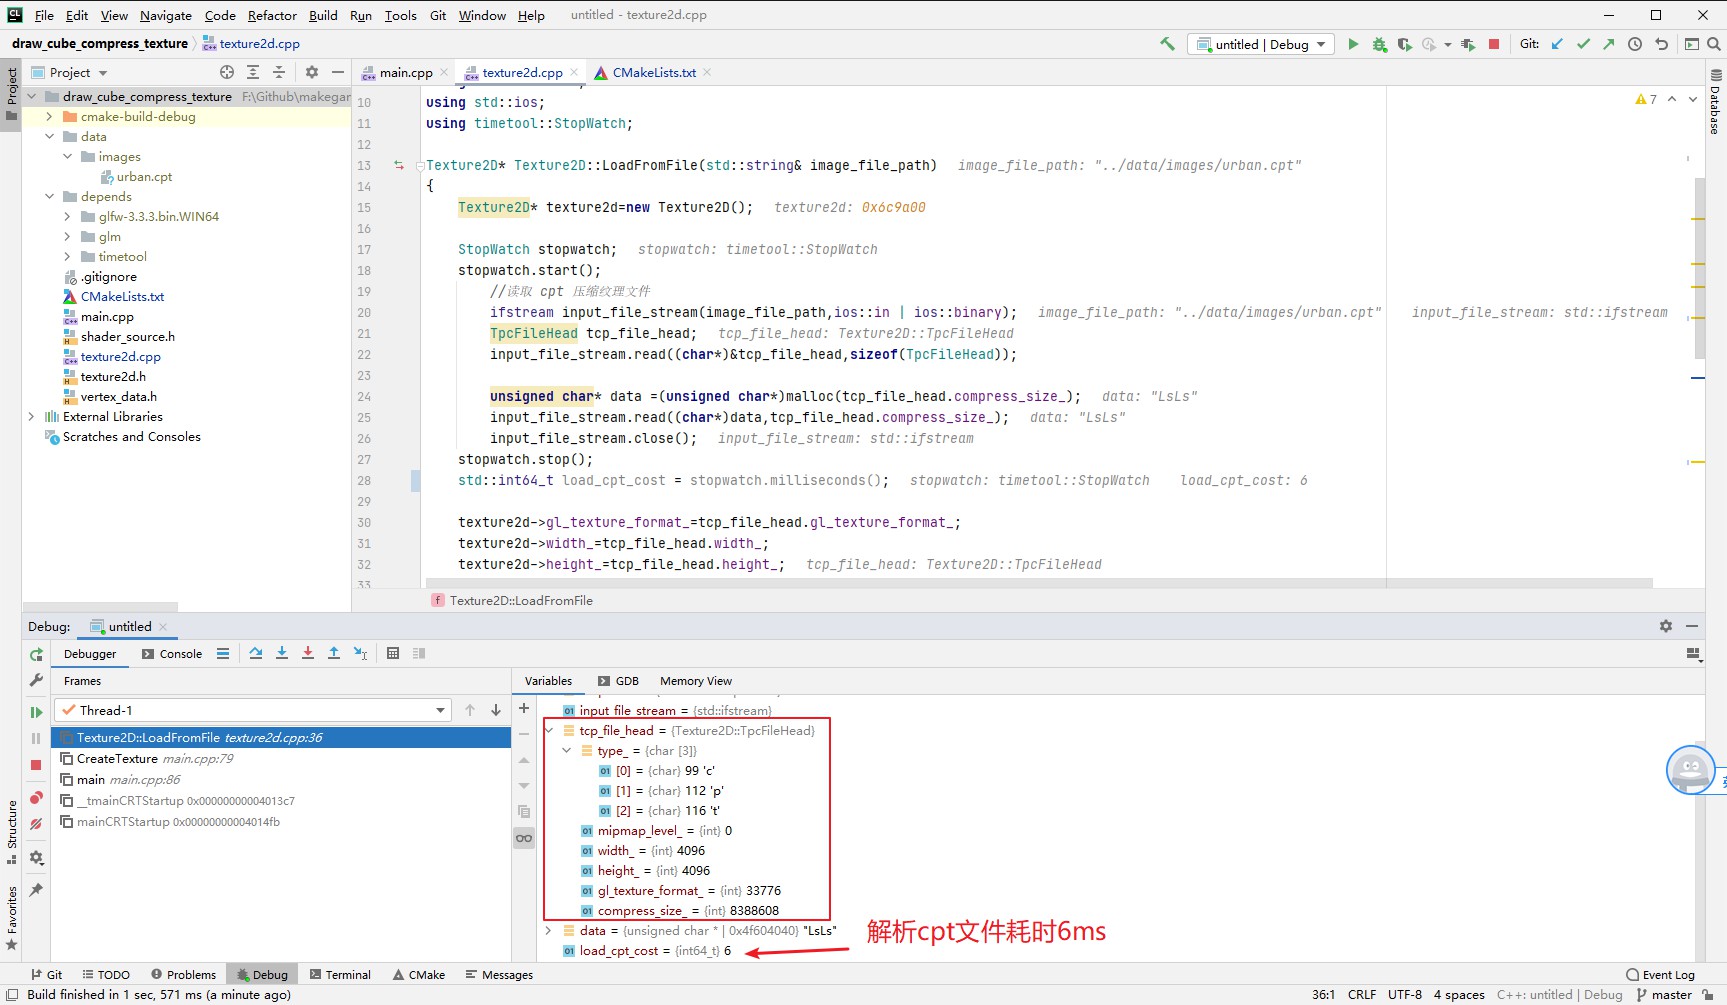Image resolution: width=1727 pixels, height=1005 pixels.
Task: Start debugging with the green bug icon
Action: pyautogui.click(x=1380, y=44)
